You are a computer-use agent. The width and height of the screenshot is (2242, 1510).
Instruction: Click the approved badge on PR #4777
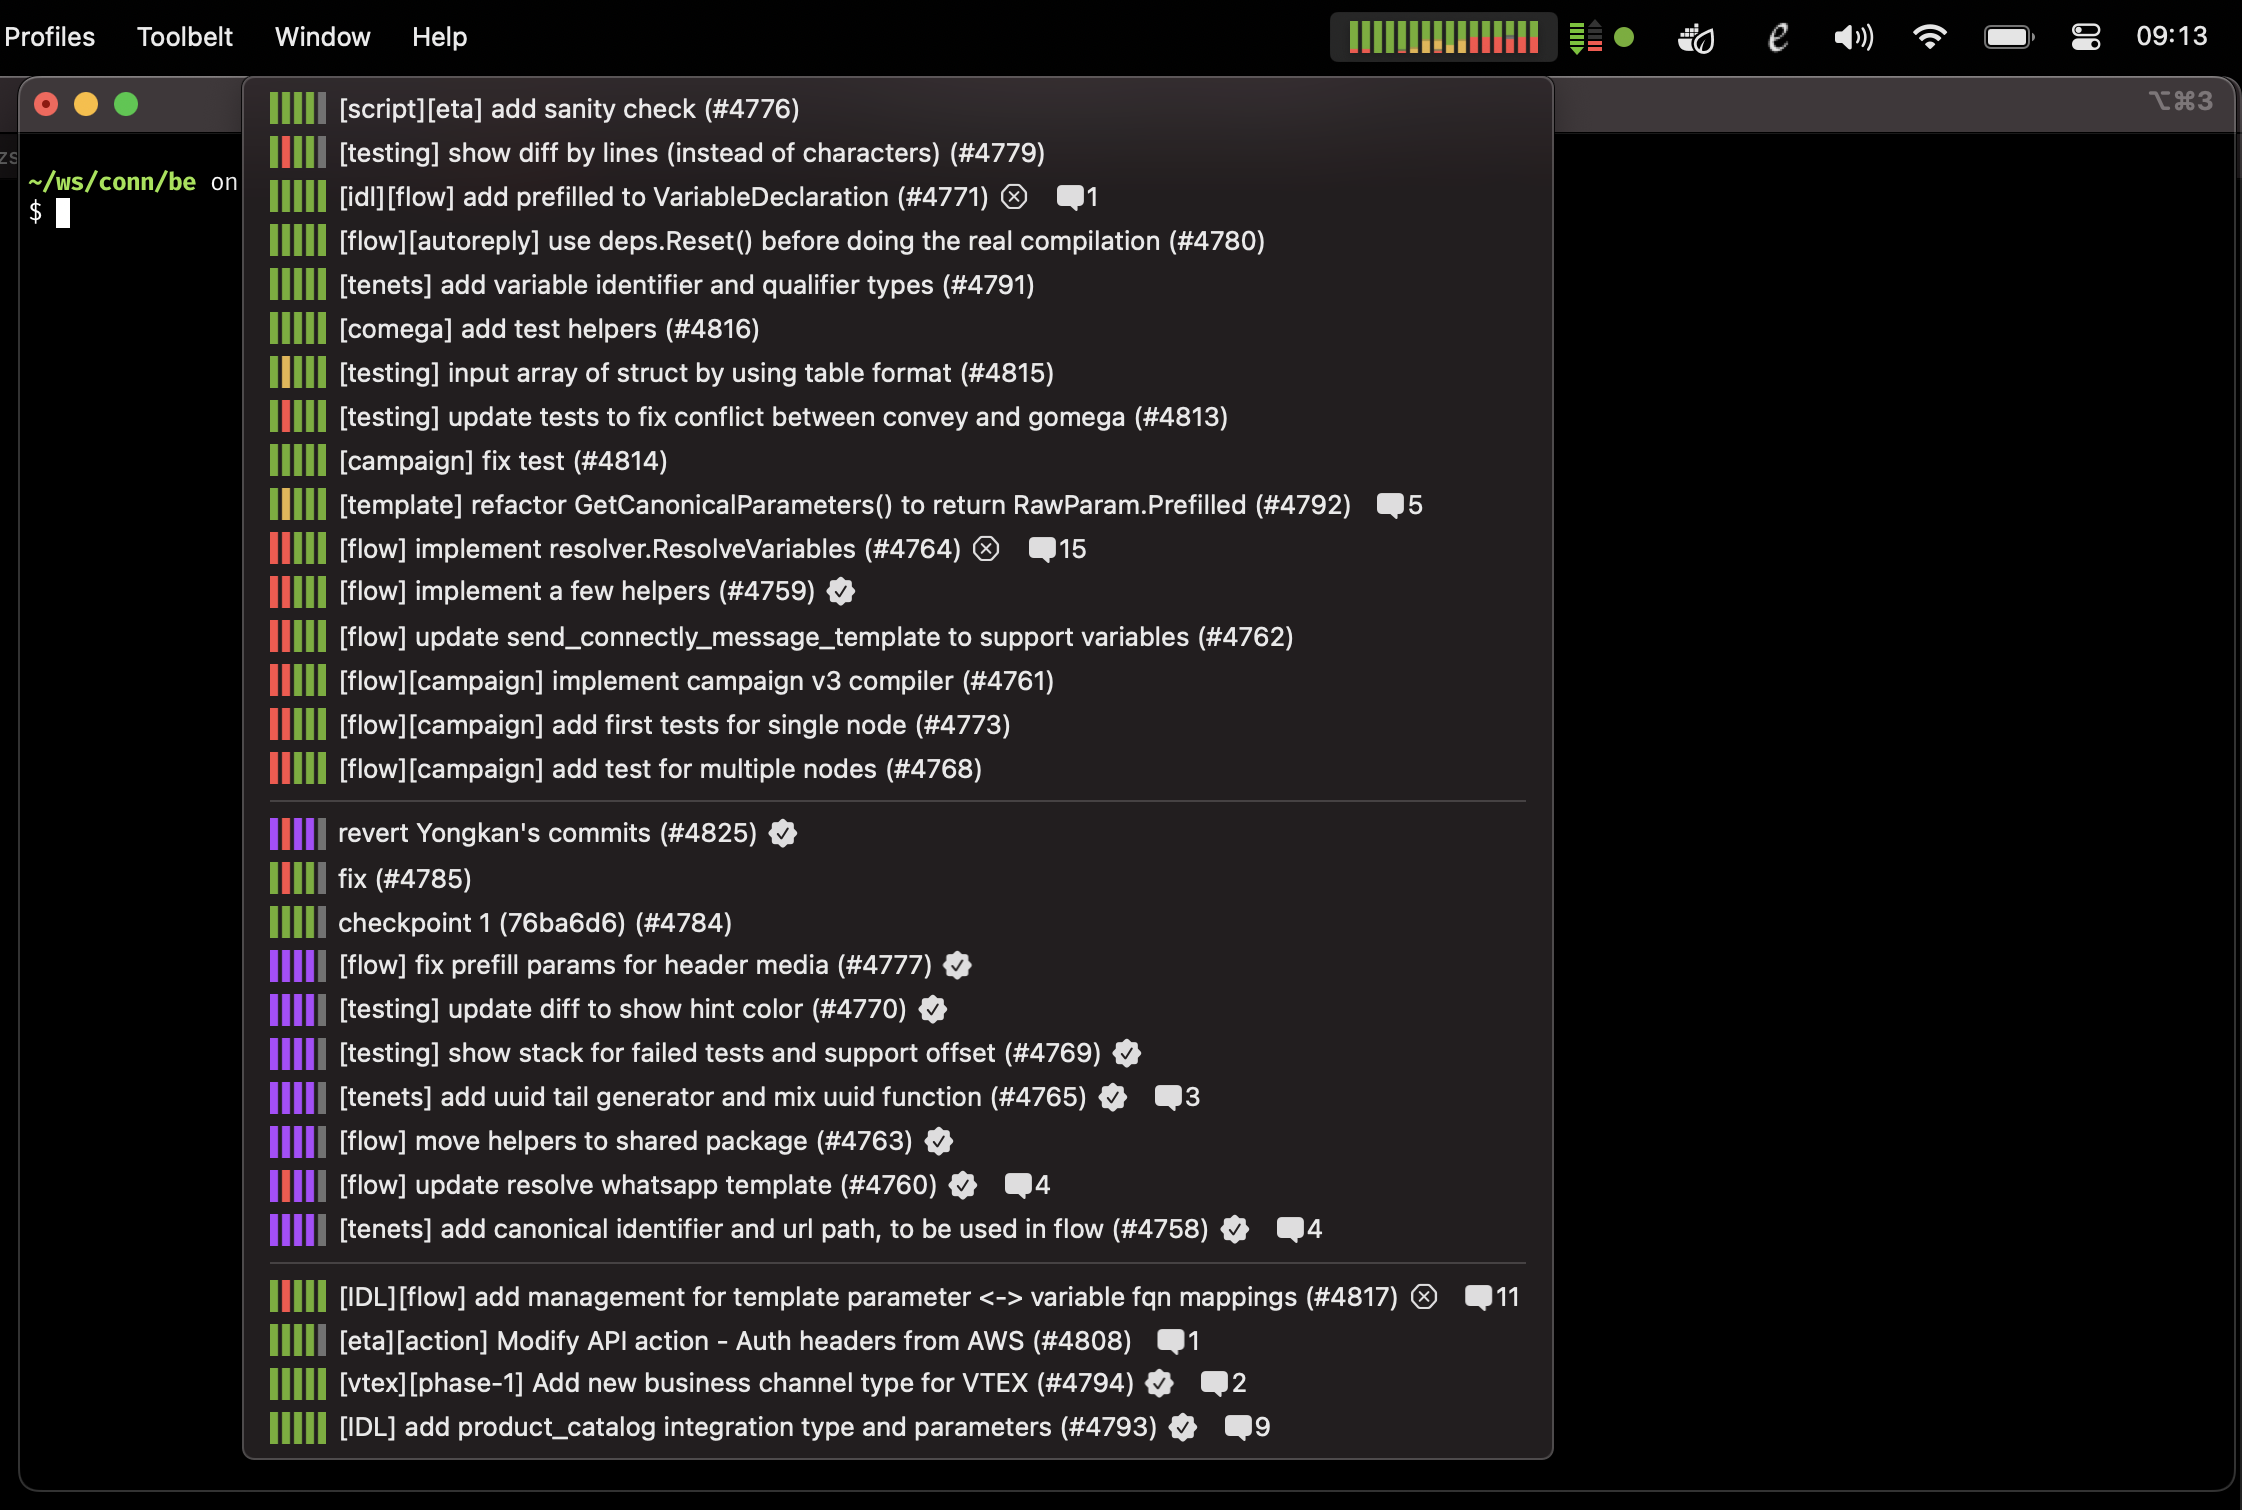958,965
